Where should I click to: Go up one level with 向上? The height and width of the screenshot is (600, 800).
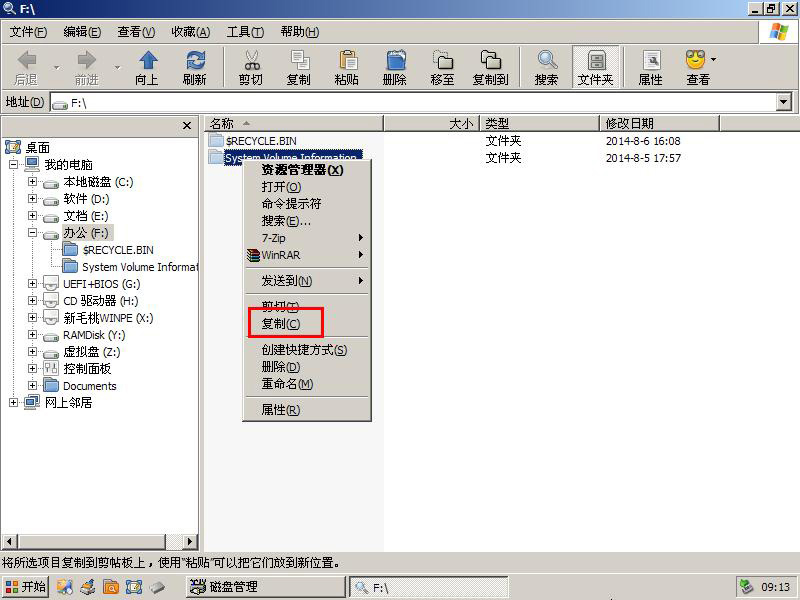click(147, 67)
